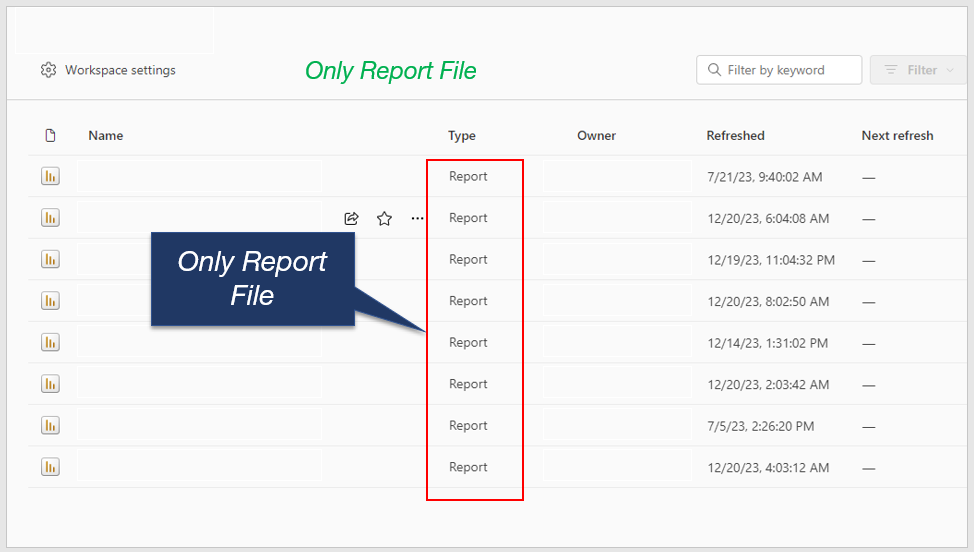Click report icon in row refreshed 12/20/23 6:04:08 AM
The height and width of the screenshot is (552, 974).
[x=50, y=218]
